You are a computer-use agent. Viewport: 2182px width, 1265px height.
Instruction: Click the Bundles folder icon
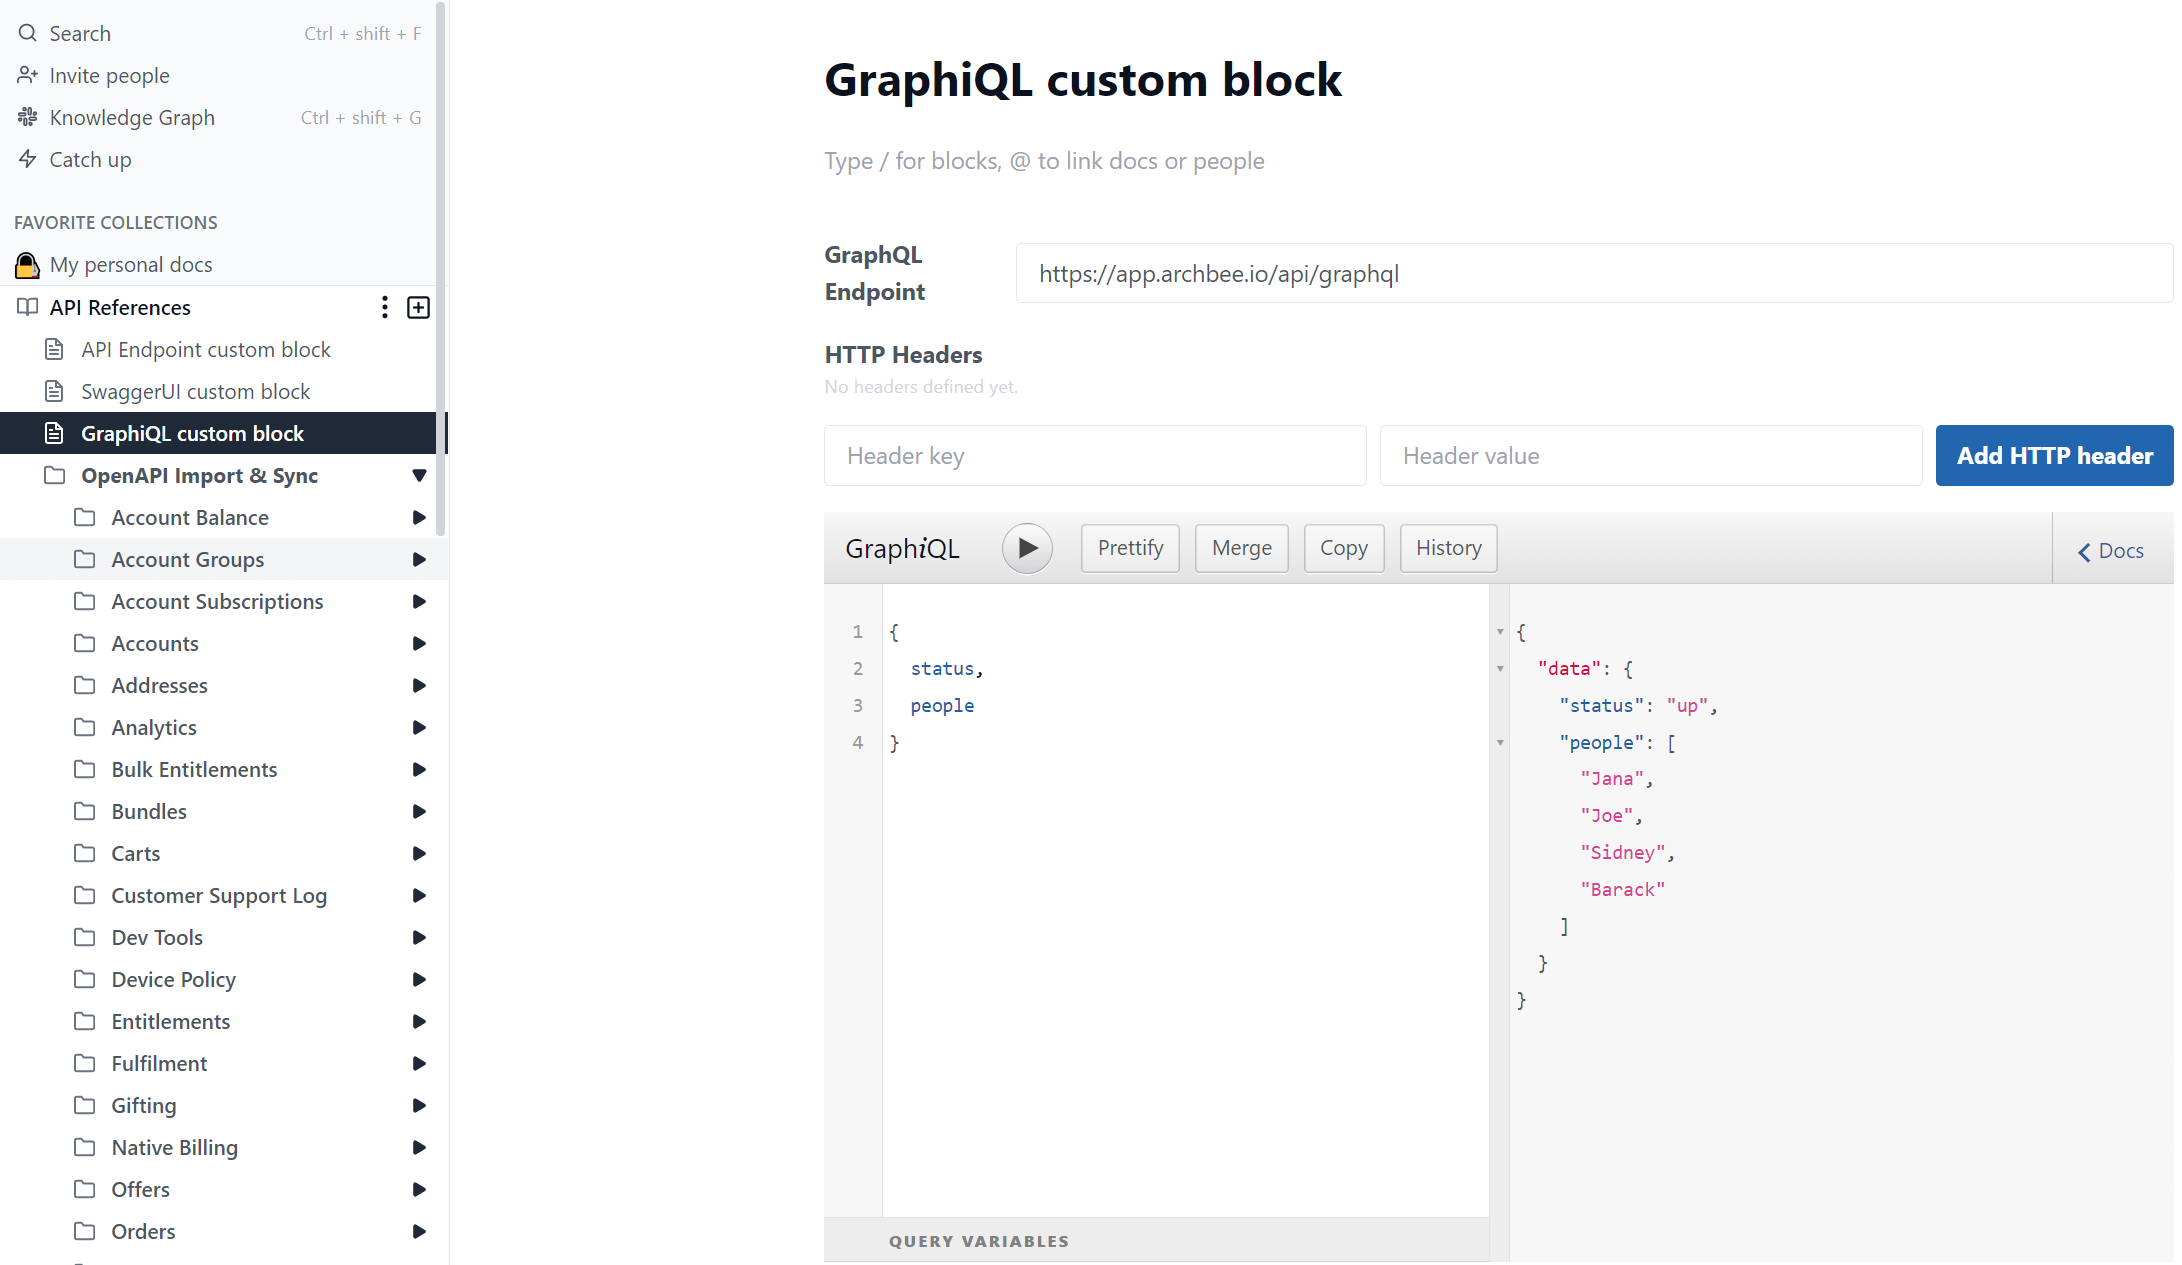click(x=85, y=811)
